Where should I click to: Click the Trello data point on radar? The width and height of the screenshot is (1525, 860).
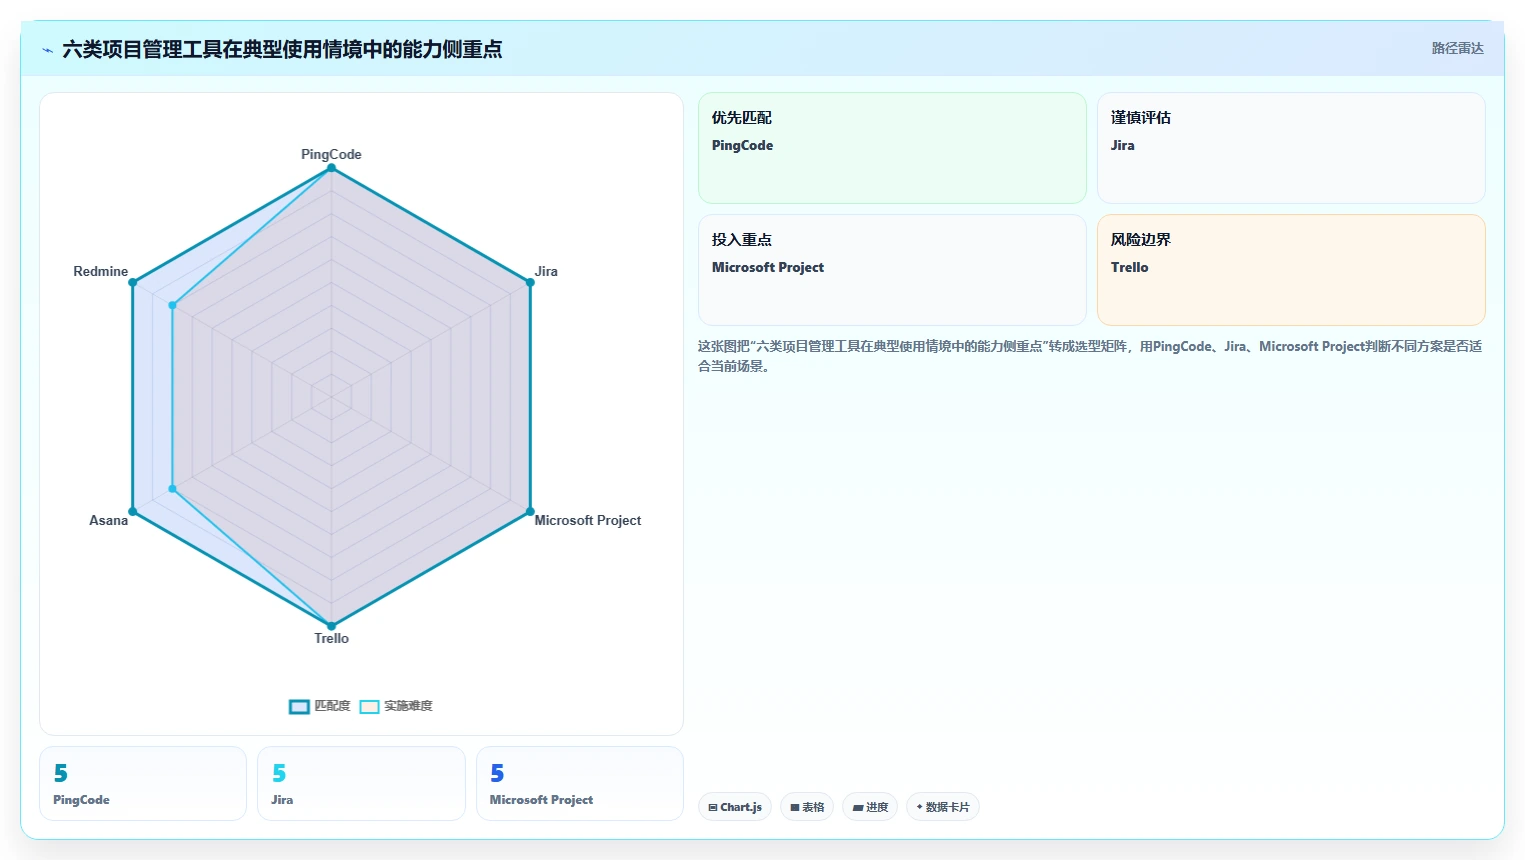[x=331, y=627]
